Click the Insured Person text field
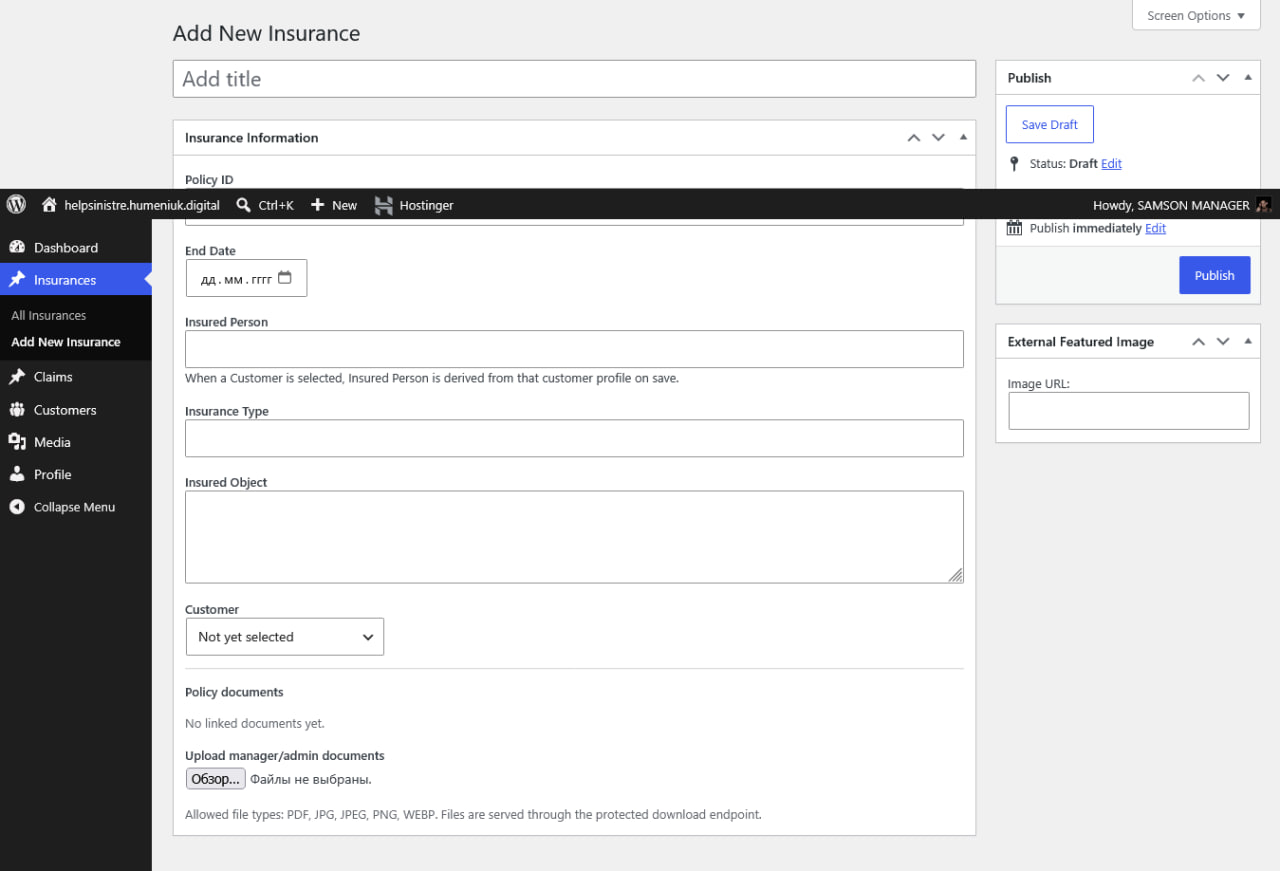This screenshot has height=871, width=1280. (x=574, y=349)
